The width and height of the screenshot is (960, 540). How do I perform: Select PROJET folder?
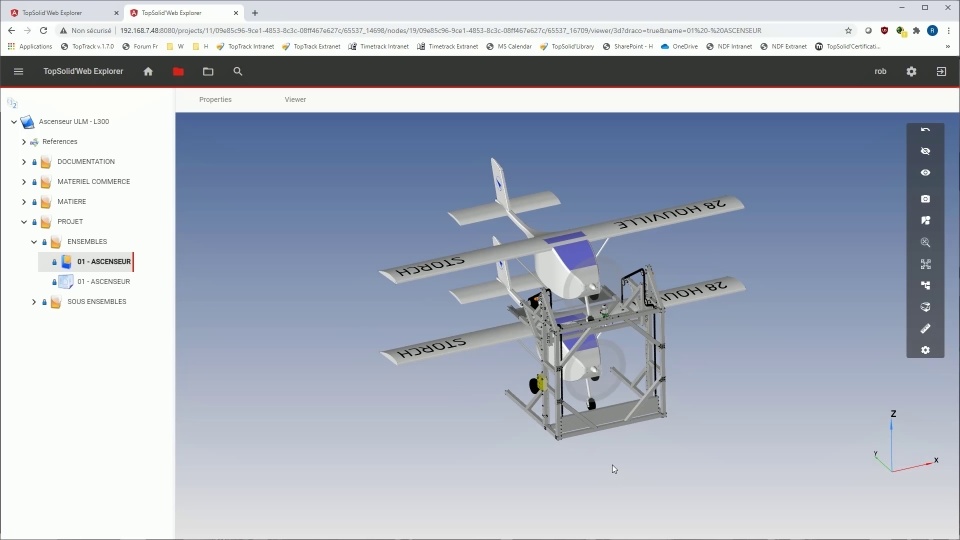coord(70,222)
